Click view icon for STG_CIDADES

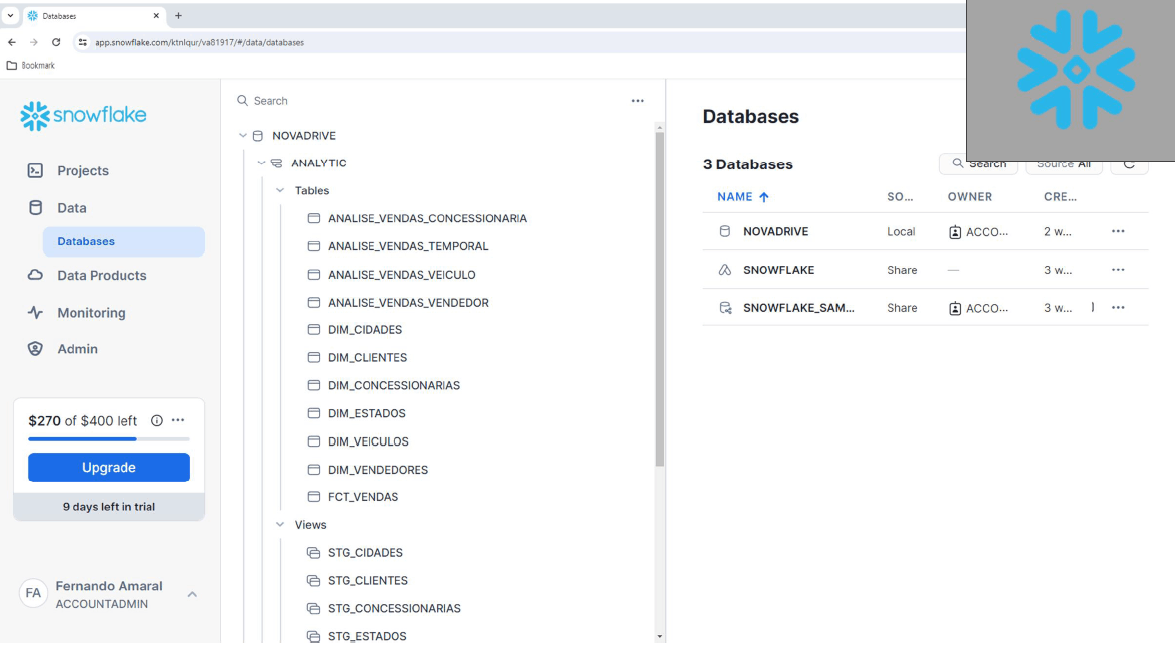click(314, 553)
